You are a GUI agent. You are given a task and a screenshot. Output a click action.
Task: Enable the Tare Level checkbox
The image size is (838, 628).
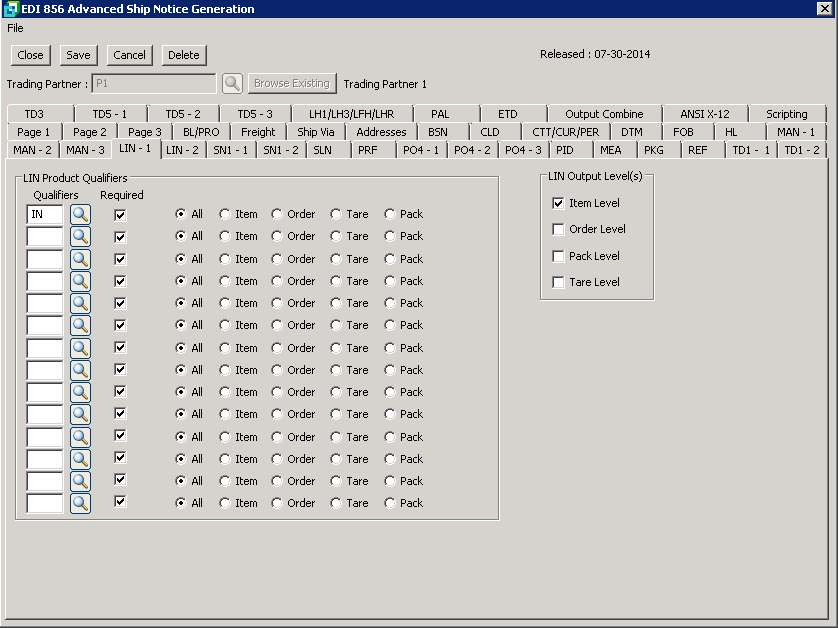558,283
